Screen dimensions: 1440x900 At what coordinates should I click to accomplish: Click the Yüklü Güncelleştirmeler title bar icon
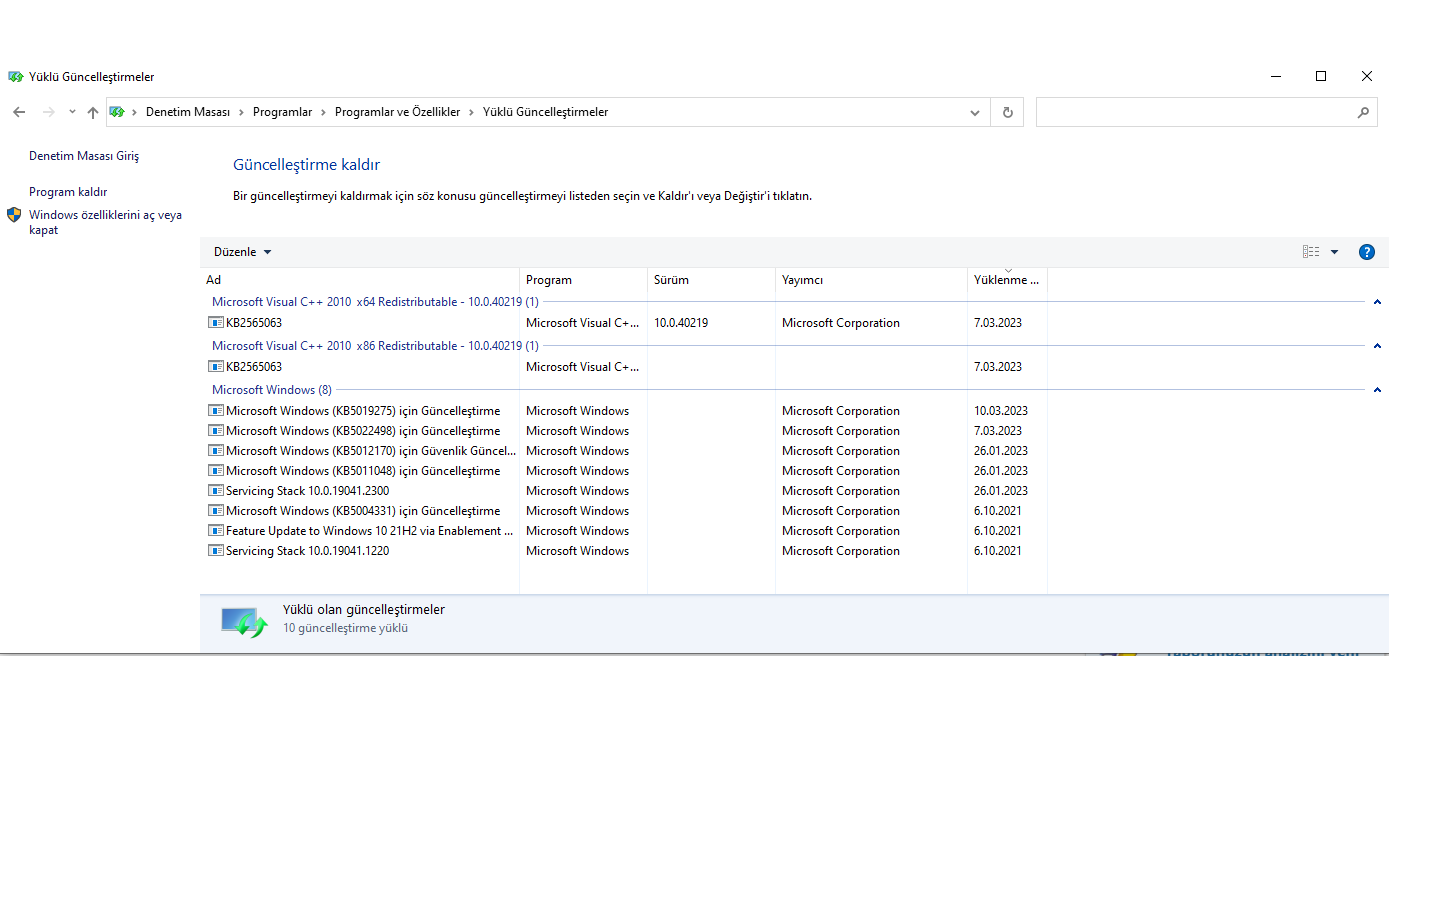pyautogui.click(x=16, y=77)
